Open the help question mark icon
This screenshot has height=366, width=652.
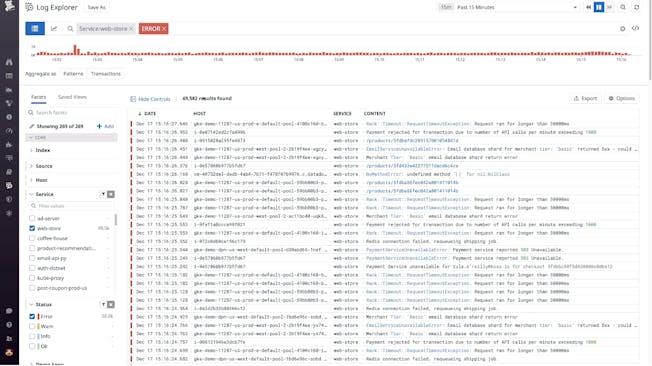[x=9, y=324]
